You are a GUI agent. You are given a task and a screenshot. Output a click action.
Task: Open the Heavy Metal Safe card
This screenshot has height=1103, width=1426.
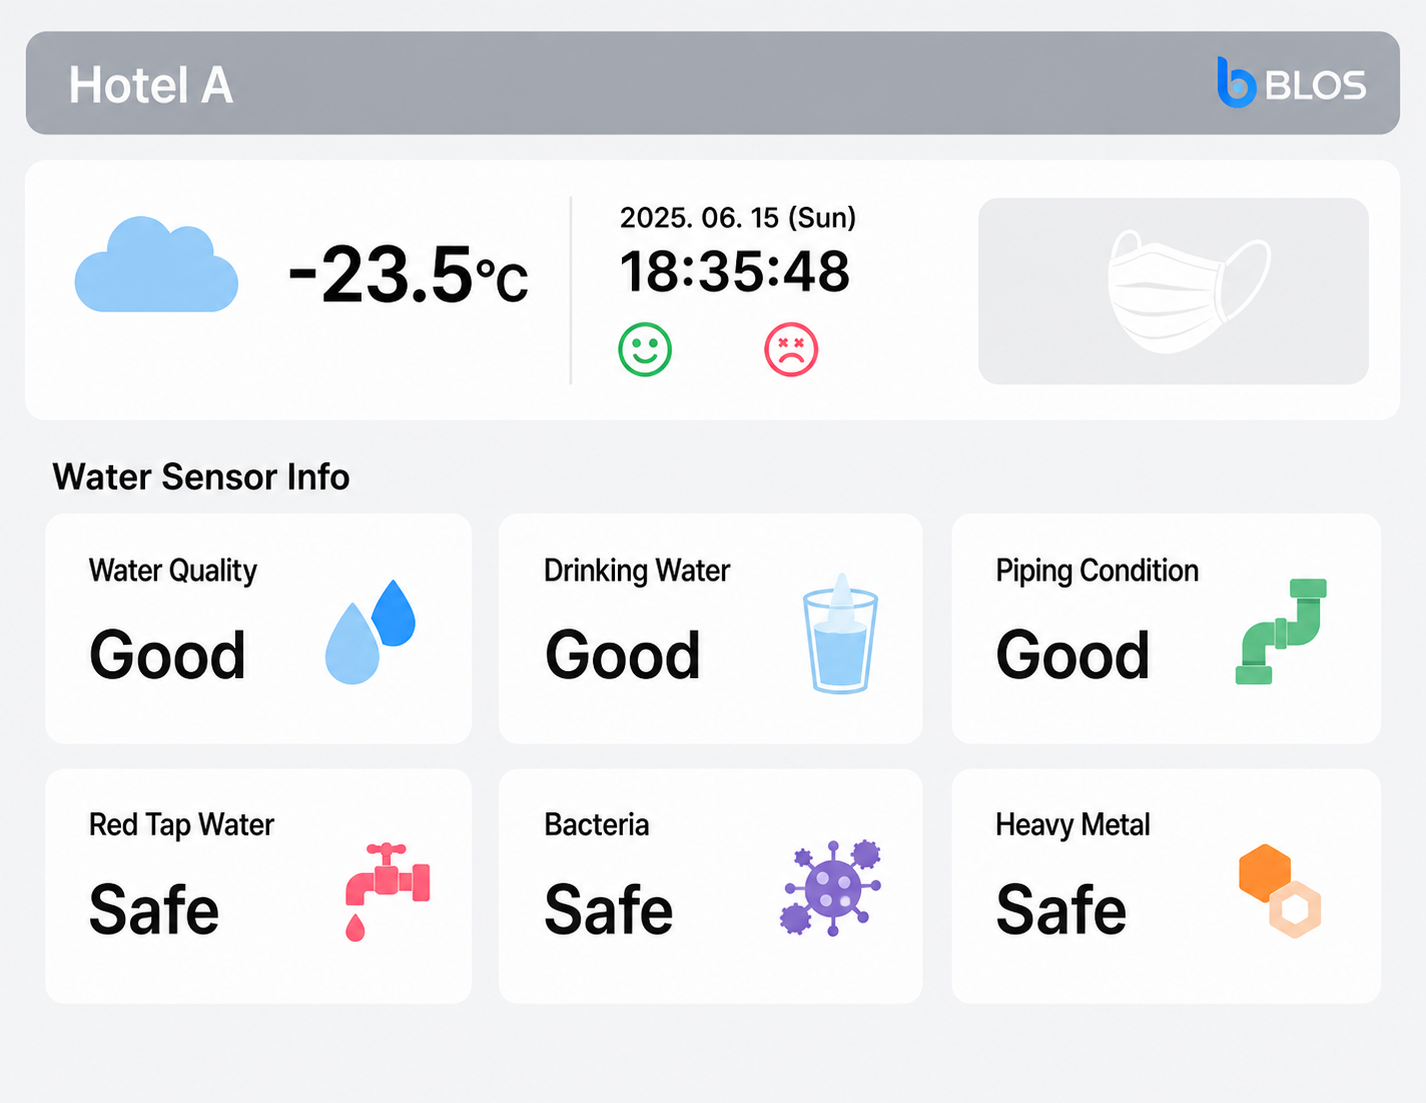pos(1166,886)
